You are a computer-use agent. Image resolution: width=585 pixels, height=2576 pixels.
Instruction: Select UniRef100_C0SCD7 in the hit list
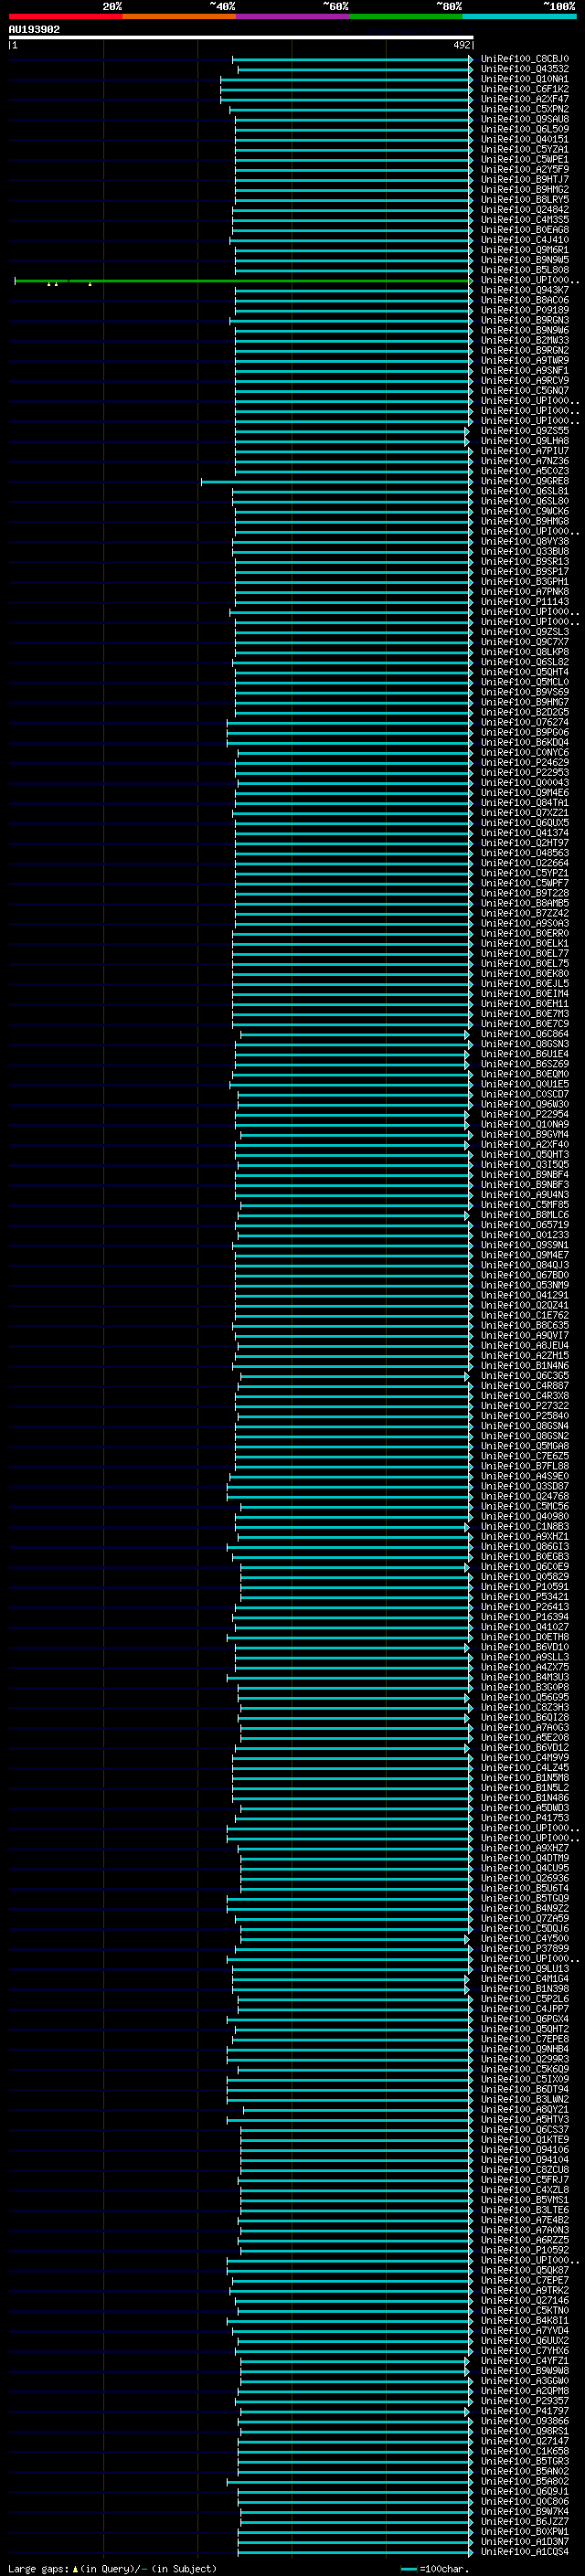point(524,1095)
